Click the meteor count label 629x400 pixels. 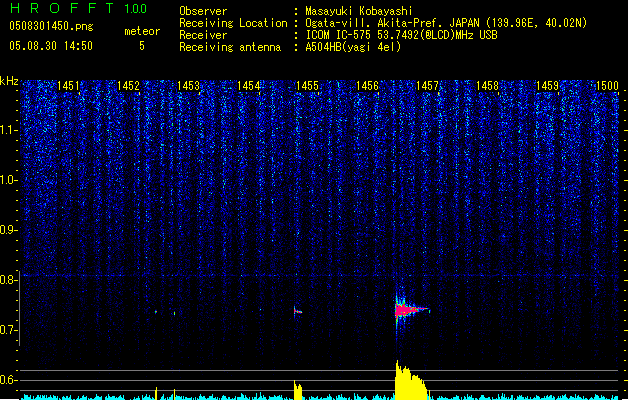(142, 31)
